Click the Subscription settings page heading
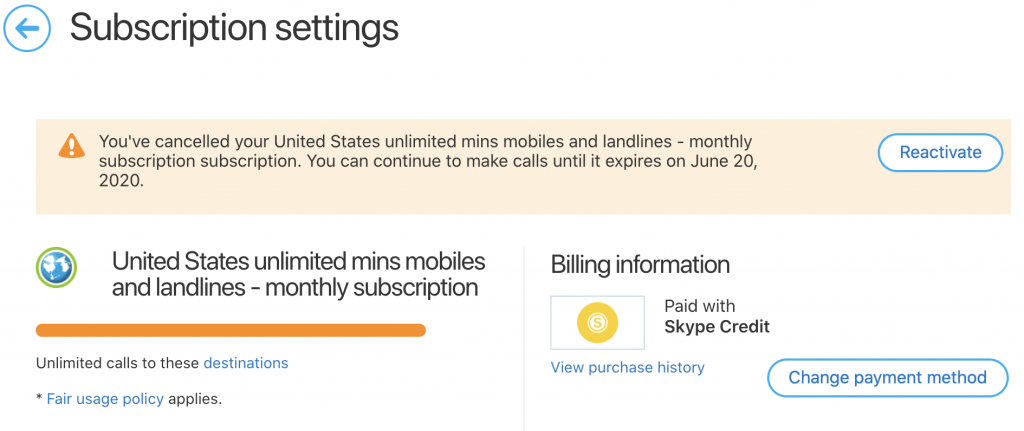The width and height of the screenshot is (1024, 431). (234, 27)
